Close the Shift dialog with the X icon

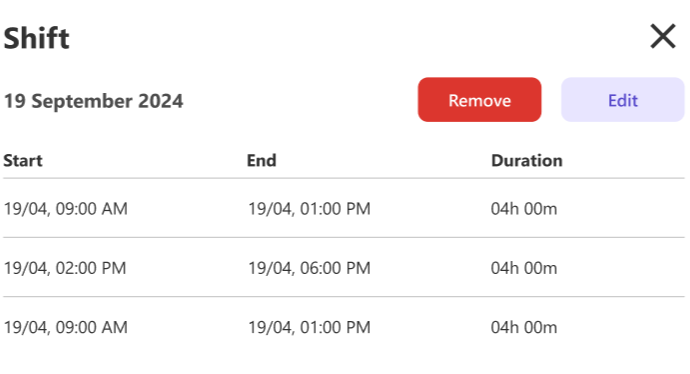pos(663,37)
